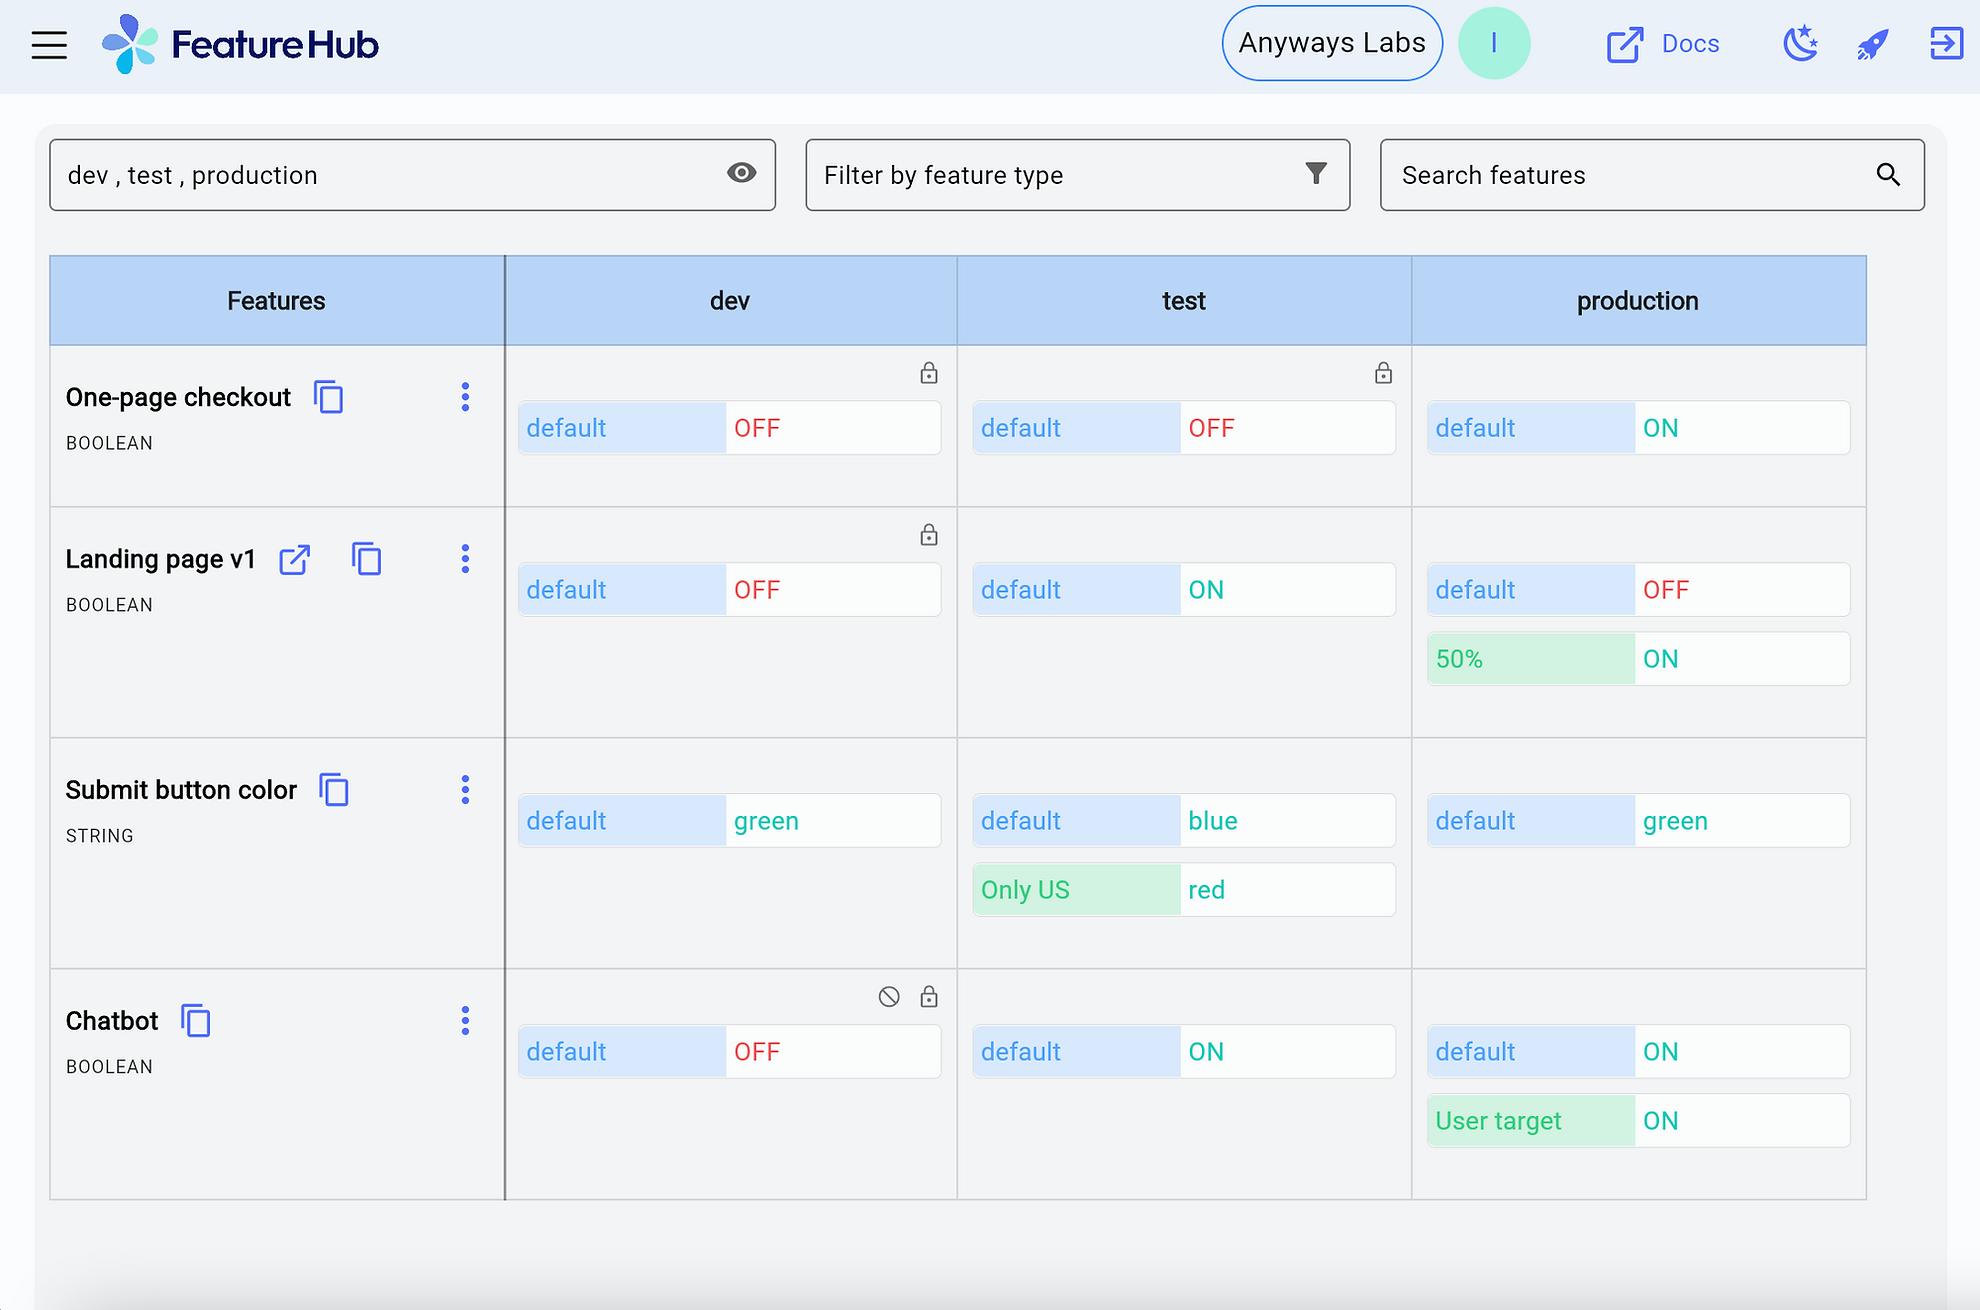Select the production tab column header
The width and height of the screenshot is (1980, 1310).
click(x=1635, y=301)
